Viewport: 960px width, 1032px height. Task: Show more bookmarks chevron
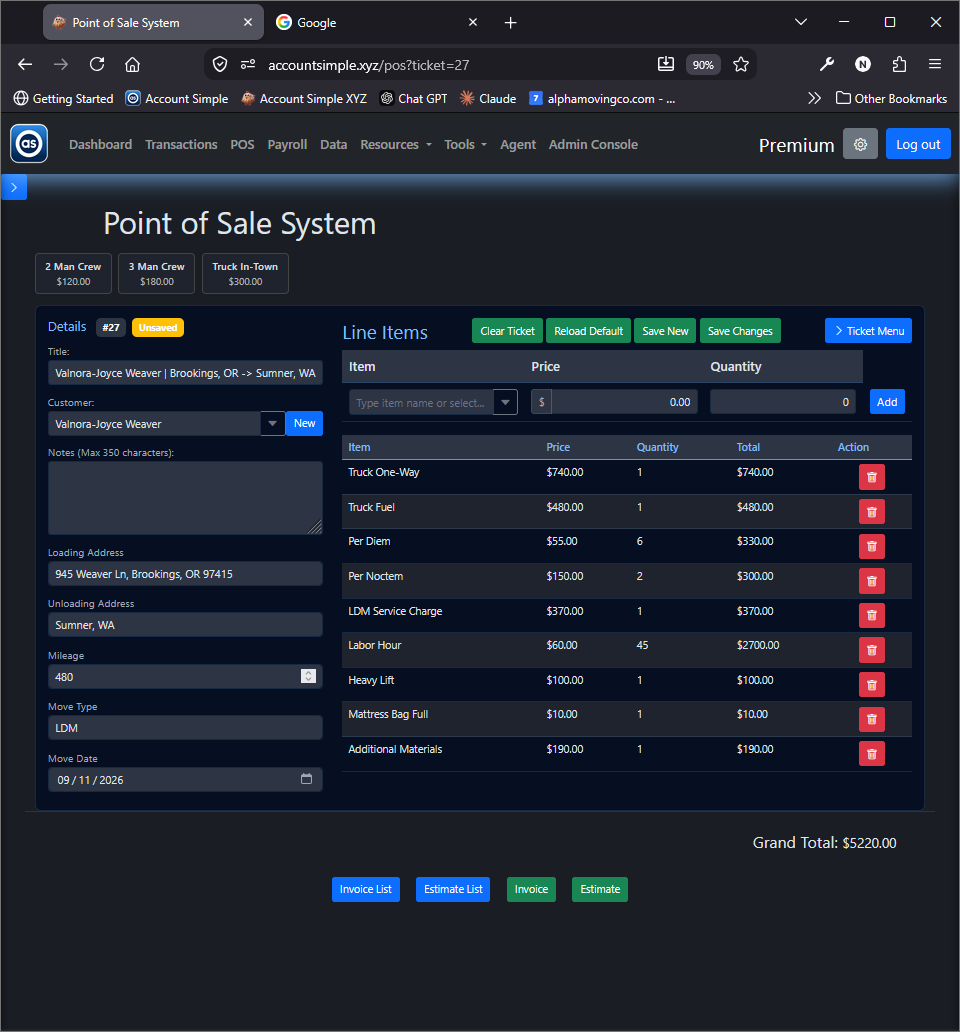[815, 98]
